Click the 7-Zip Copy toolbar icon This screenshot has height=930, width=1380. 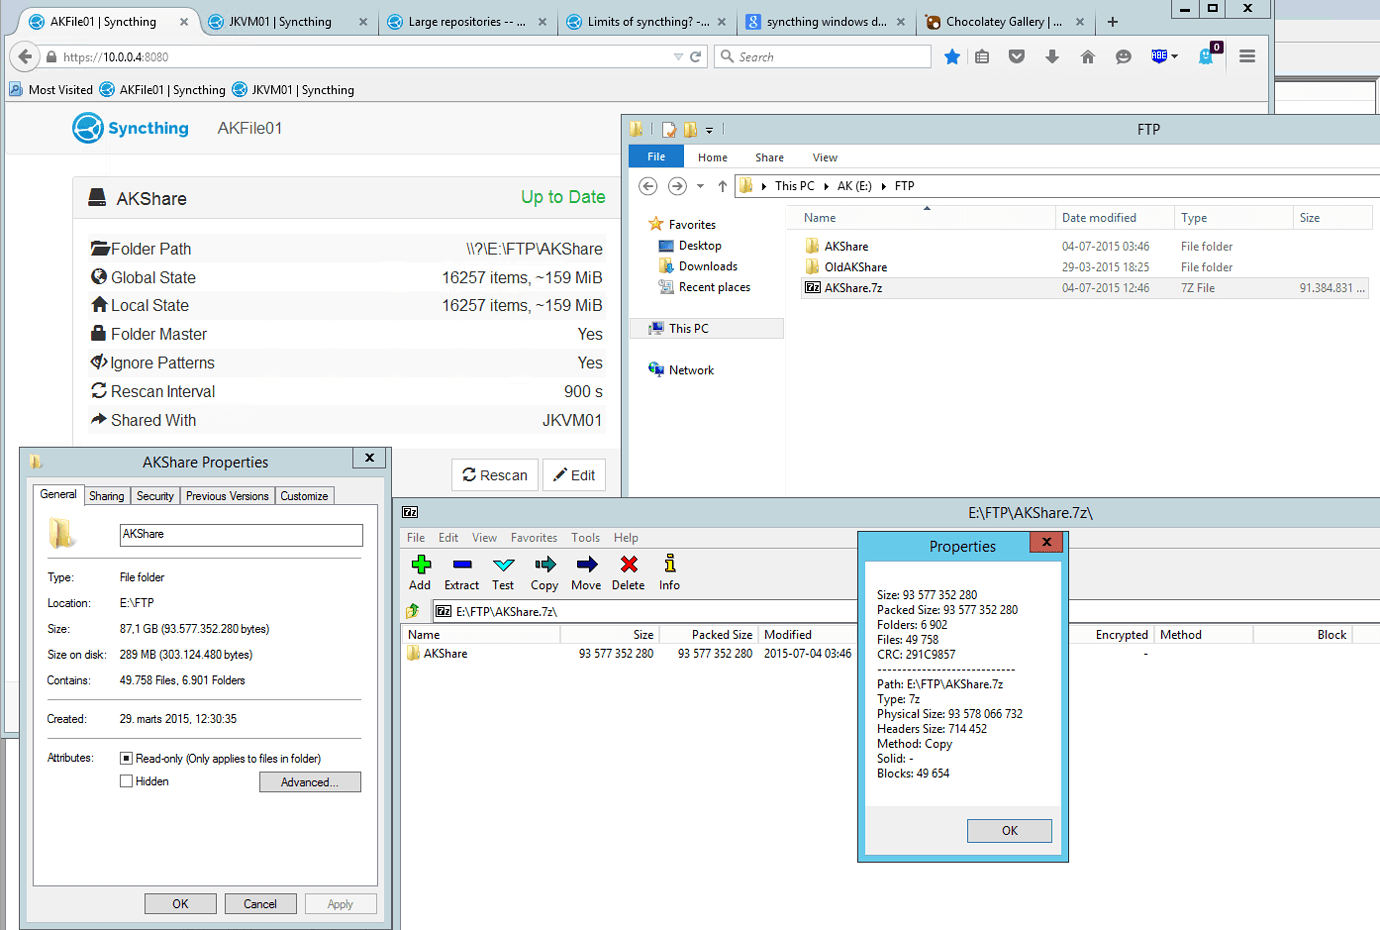545,565
